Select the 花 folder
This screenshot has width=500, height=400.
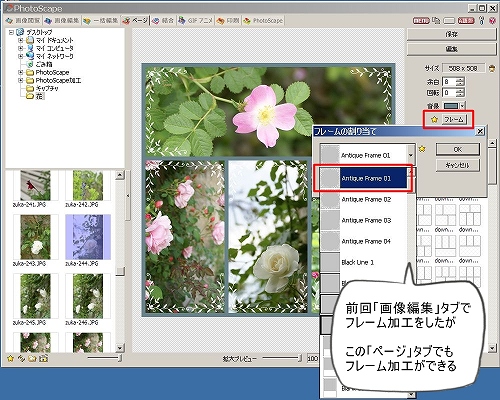(x=39, y=96)
